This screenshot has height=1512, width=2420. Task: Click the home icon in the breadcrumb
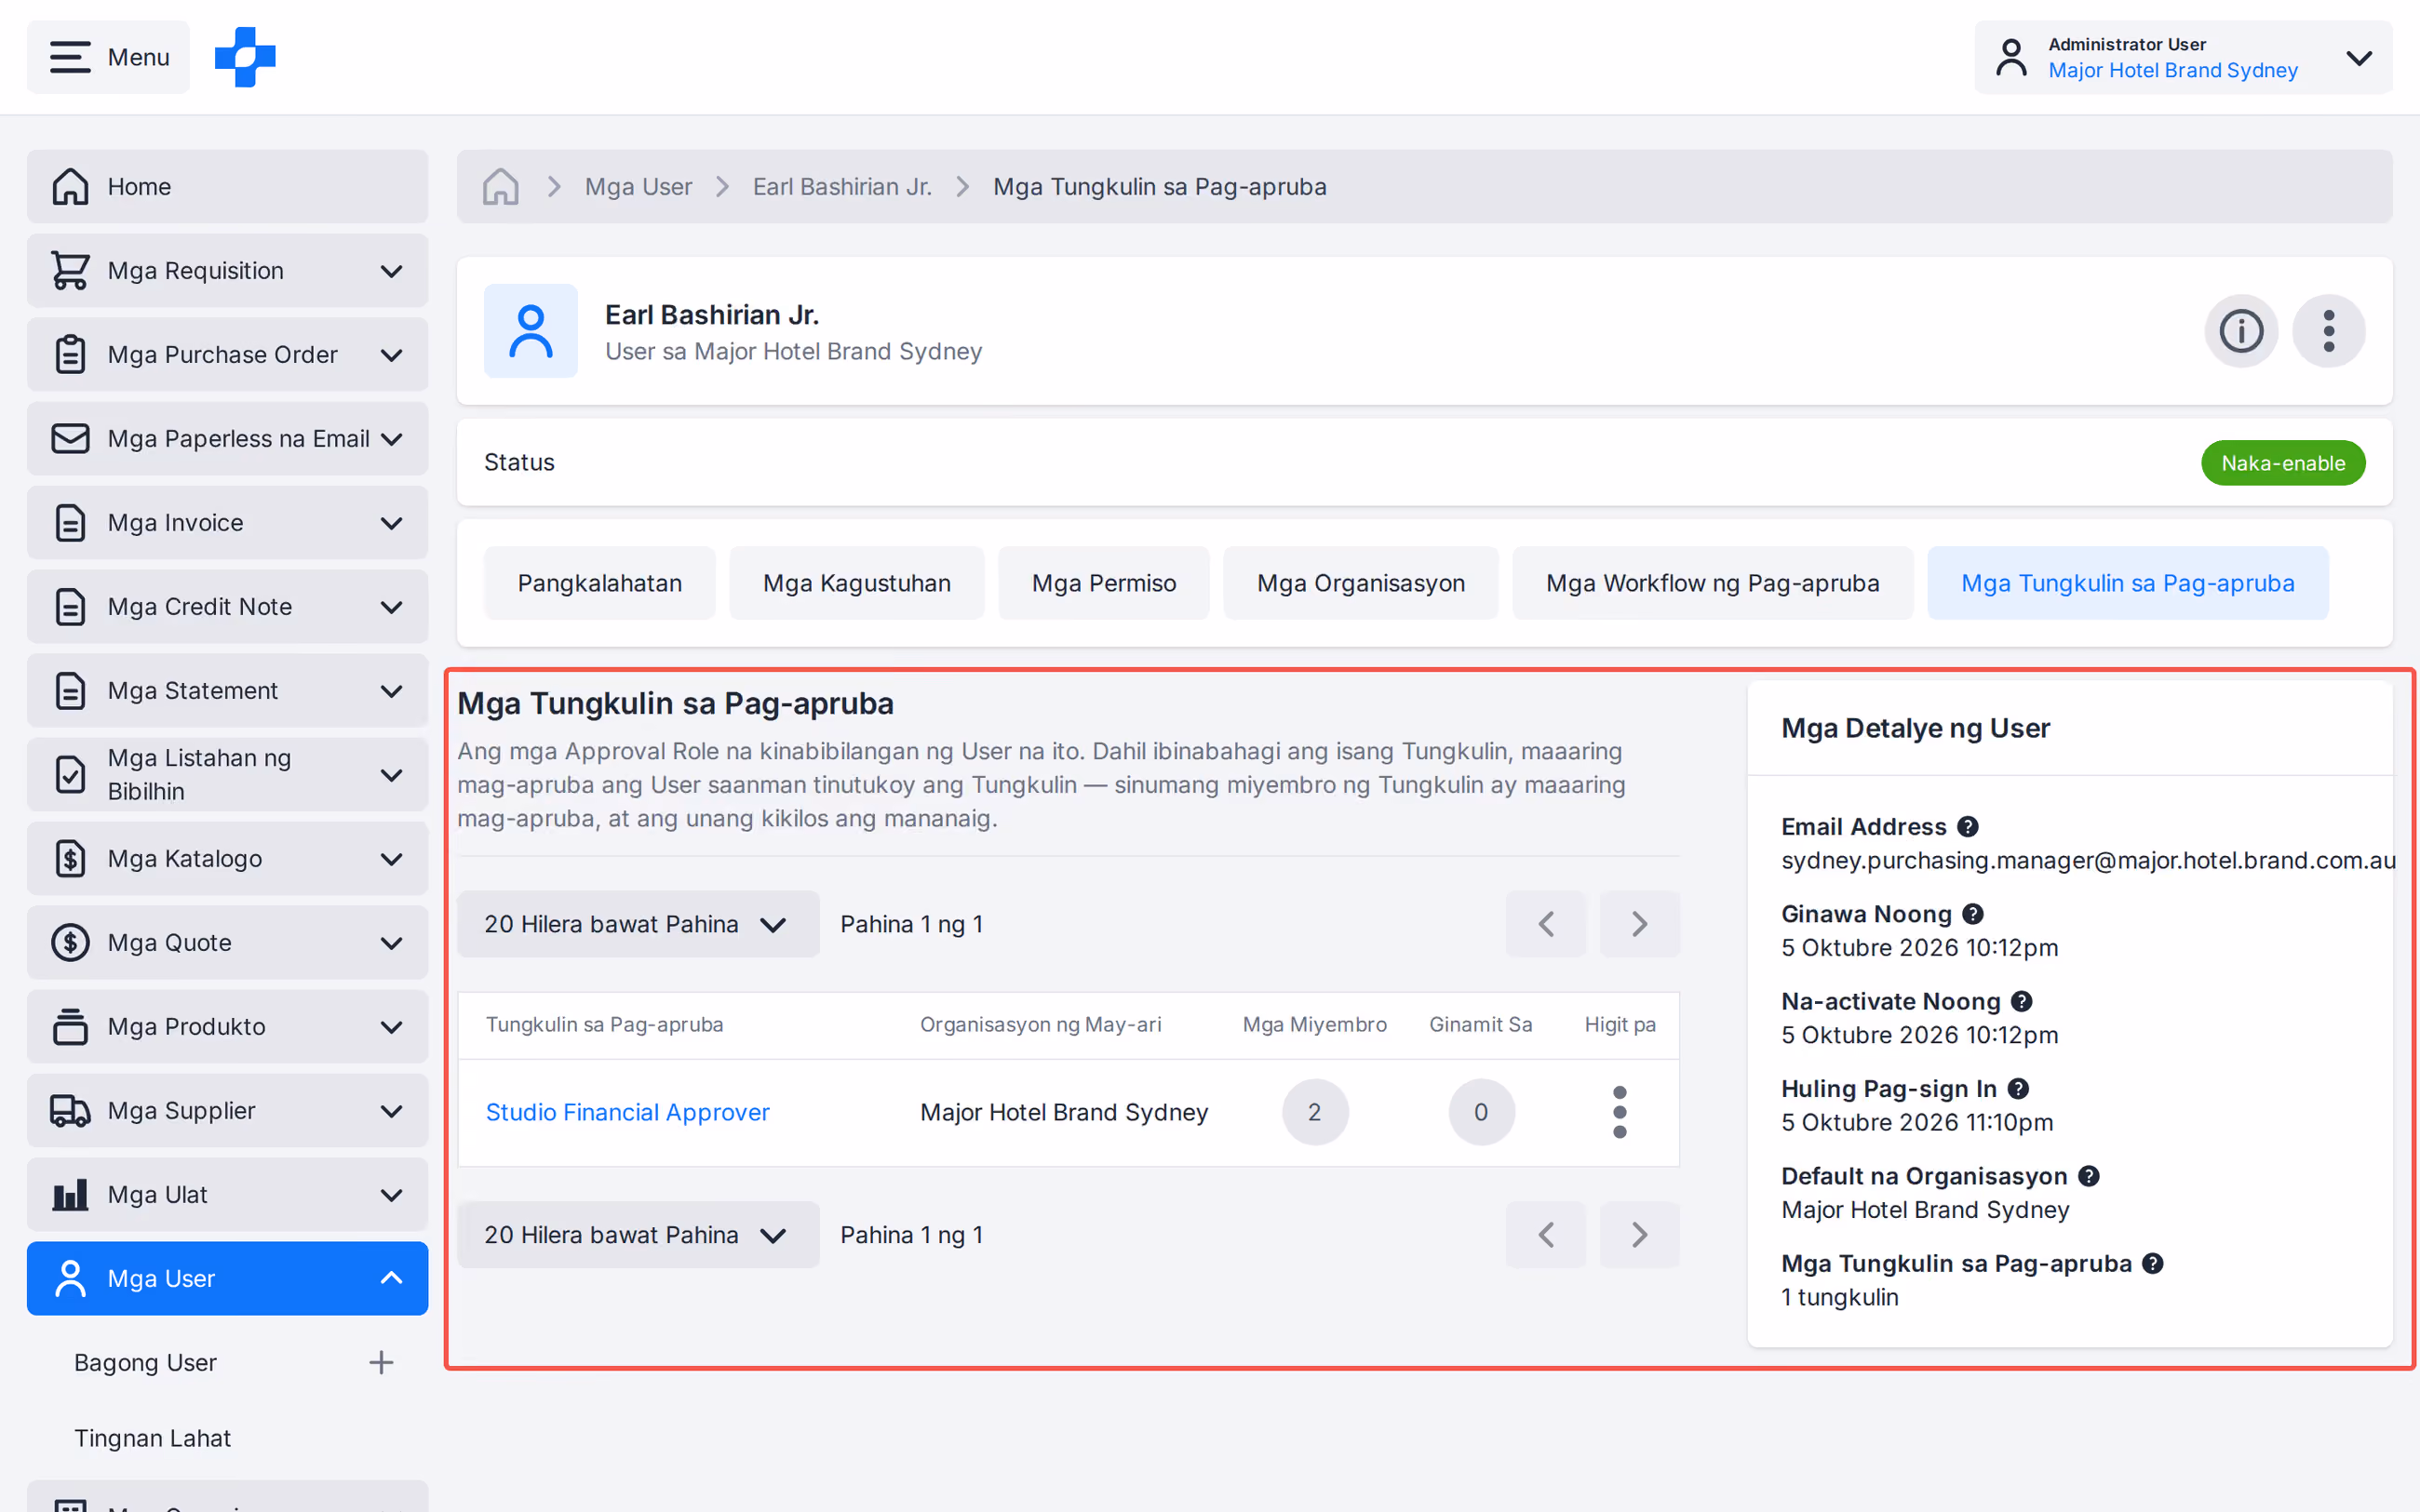tap(500, 187)
